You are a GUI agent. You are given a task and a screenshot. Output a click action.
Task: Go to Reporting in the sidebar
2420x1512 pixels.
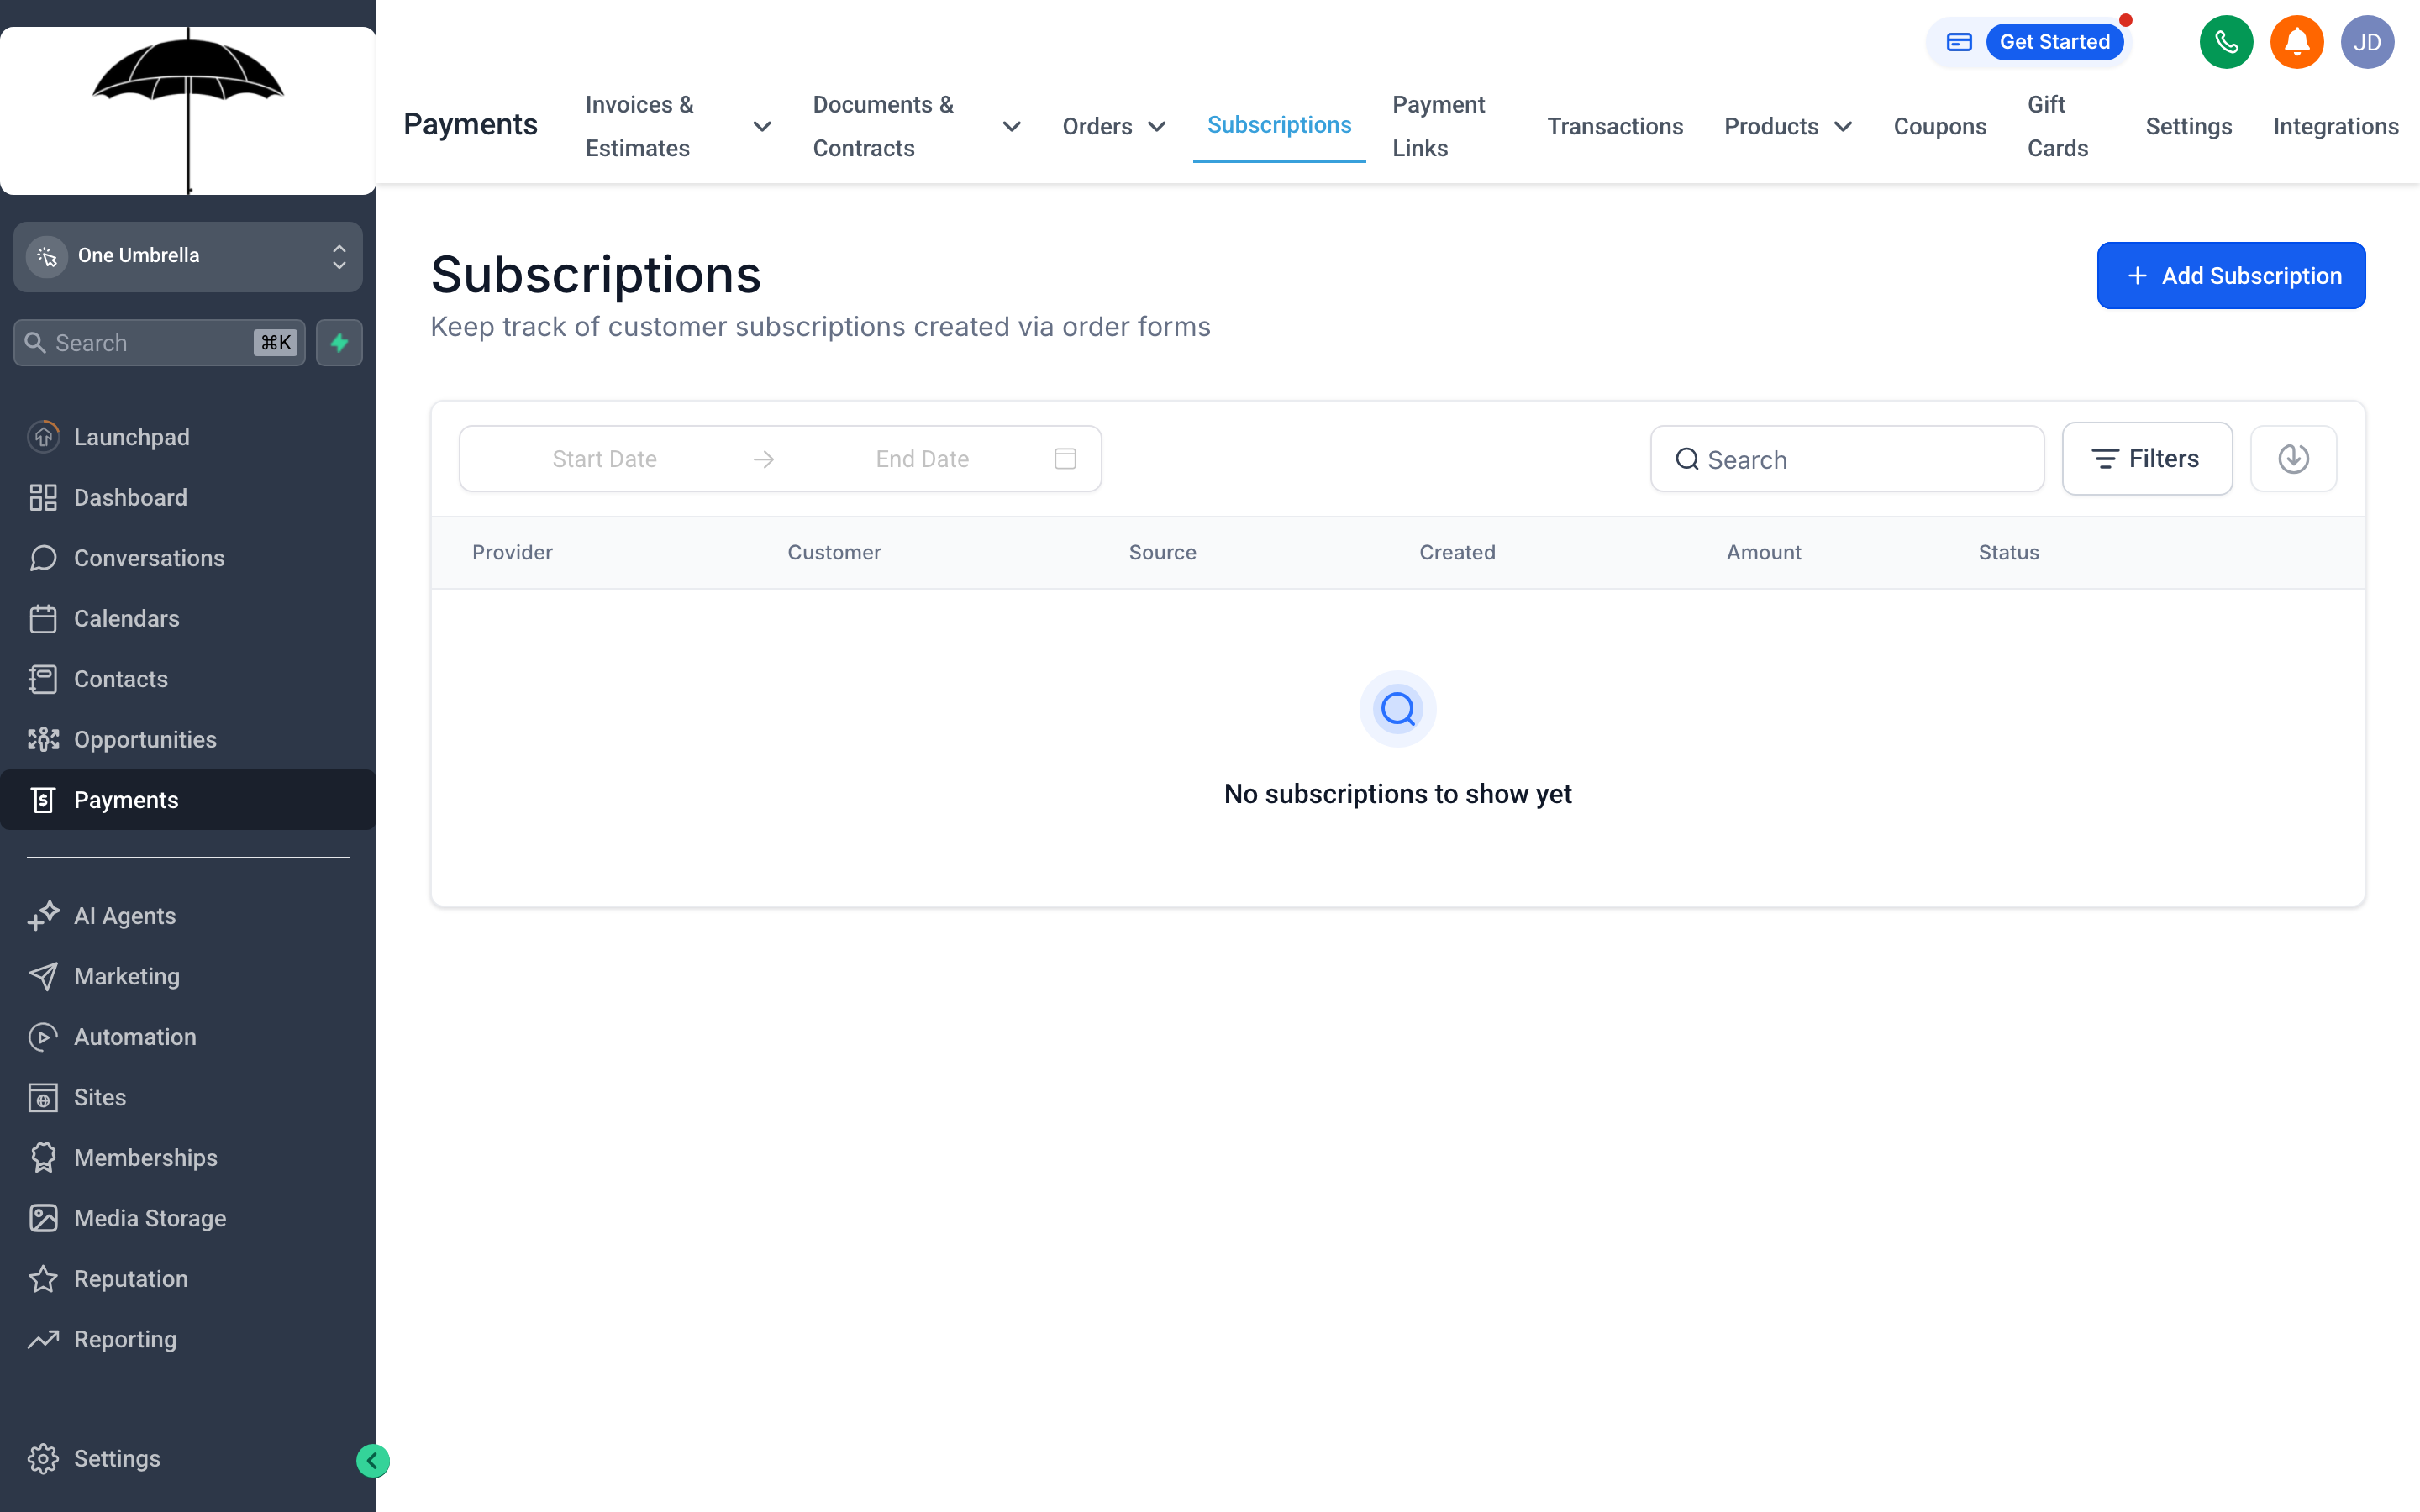125,1339
